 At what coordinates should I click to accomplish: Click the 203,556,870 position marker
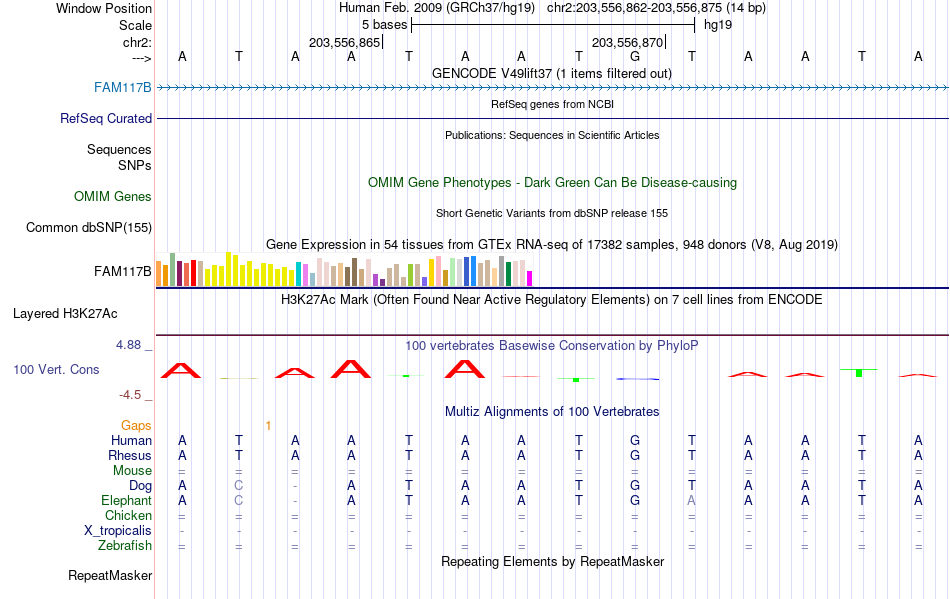(x=627, y=42)
